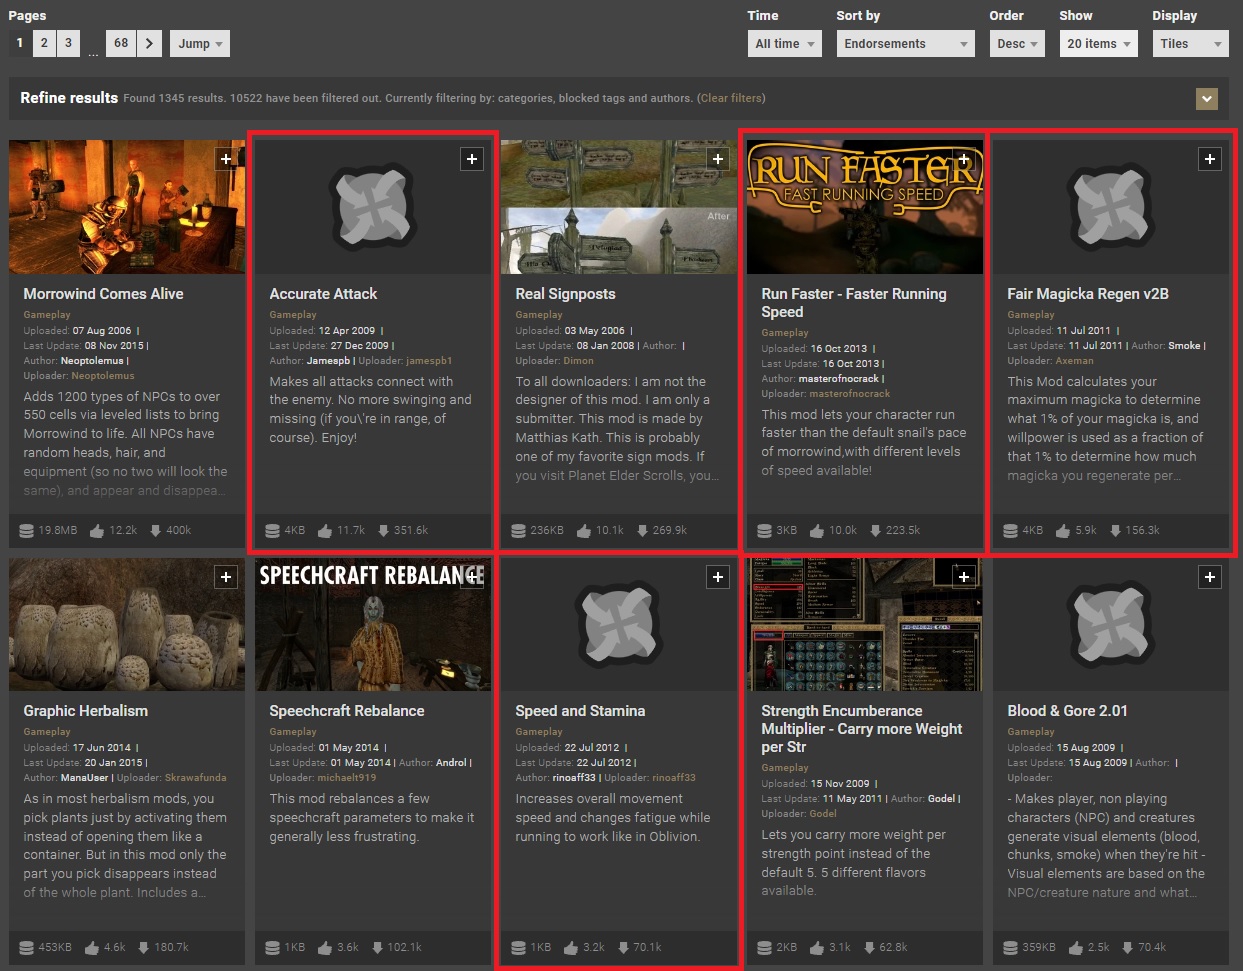Click endorsements thumbs-up icon on Accurate Attack
Screen dimensions: 1243x971
[325, 530]
